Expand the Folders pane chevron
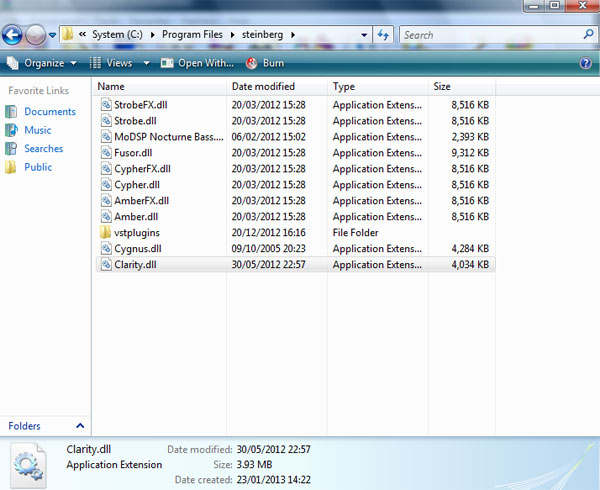The width and height of the screenshot is (600, 490). pyautogui.click(x=80, y=425)
